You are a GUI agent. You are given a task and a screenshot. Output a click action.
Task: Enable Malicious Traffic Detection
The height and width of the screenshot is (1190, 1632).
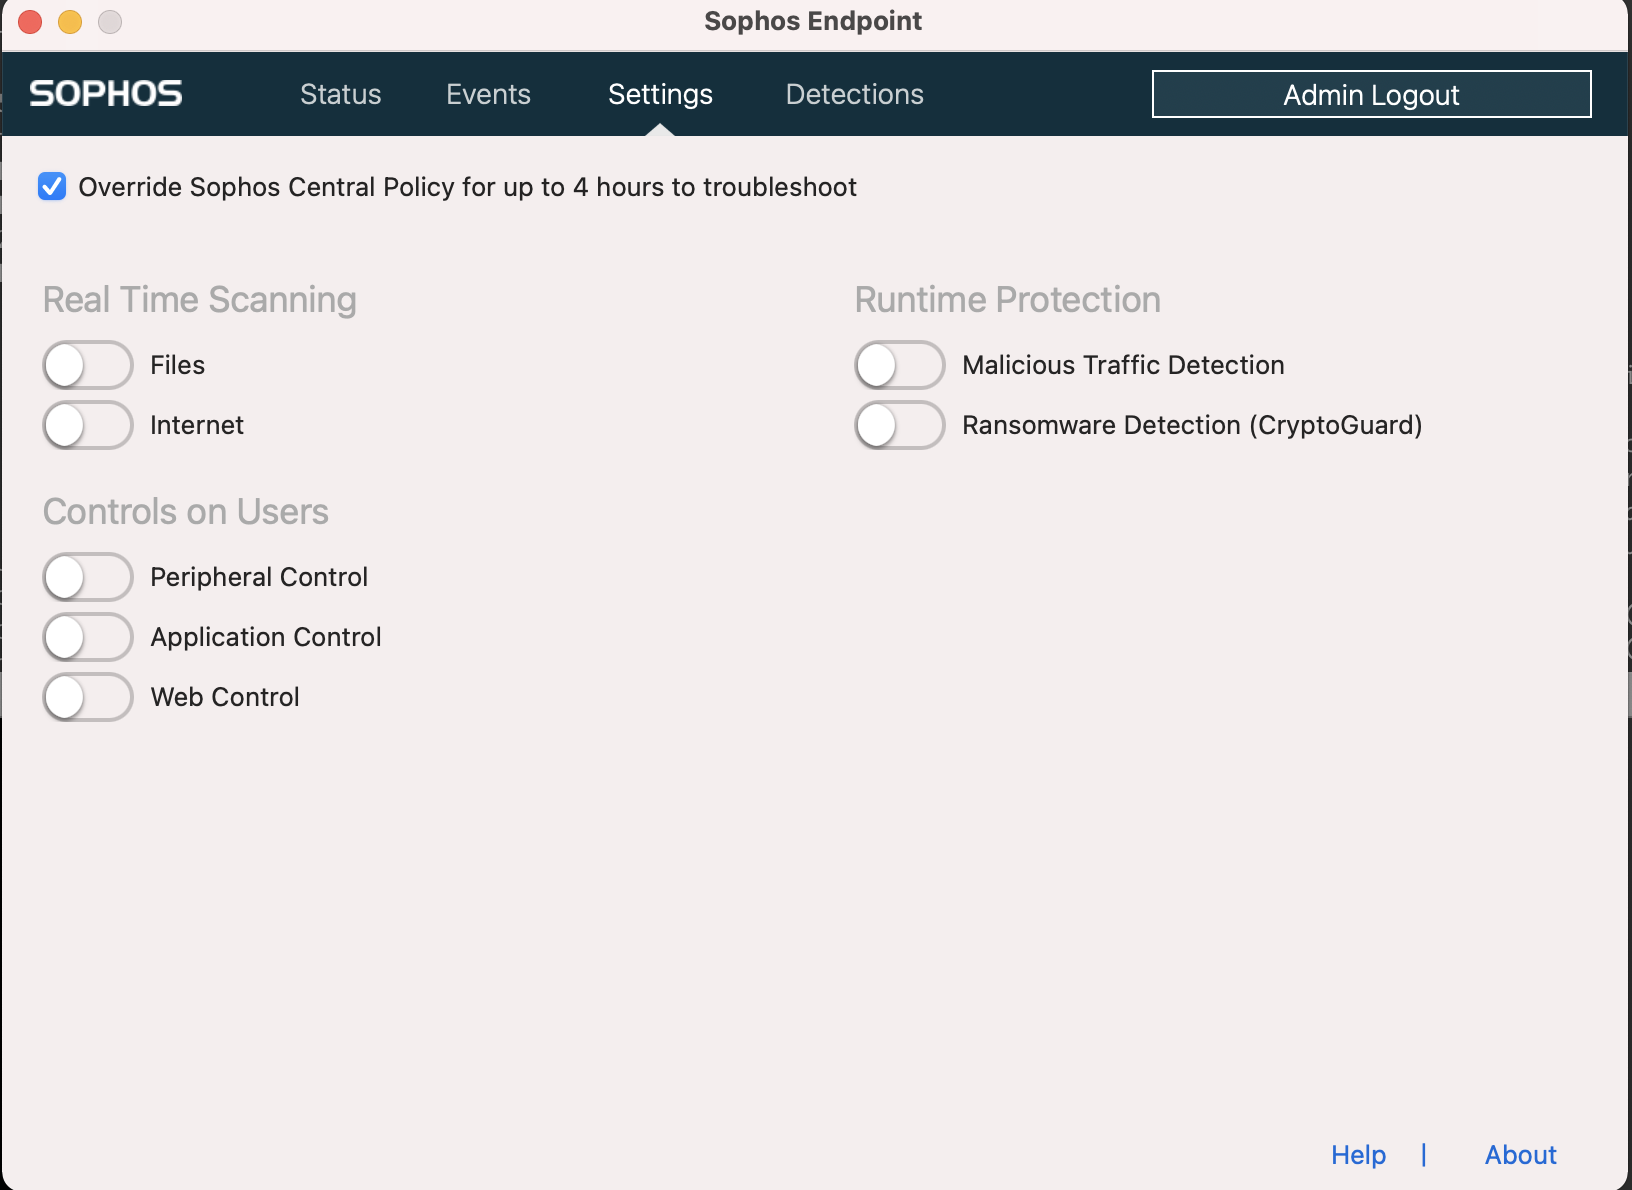[899, 365]
